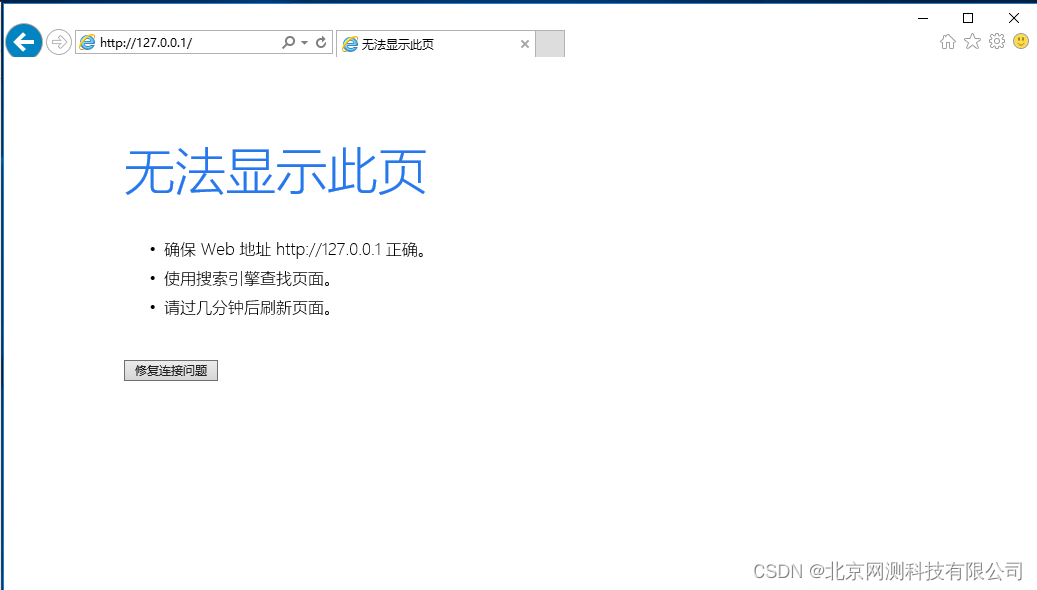Click the Refresh icon in the address bar

[x=320, y=43]
